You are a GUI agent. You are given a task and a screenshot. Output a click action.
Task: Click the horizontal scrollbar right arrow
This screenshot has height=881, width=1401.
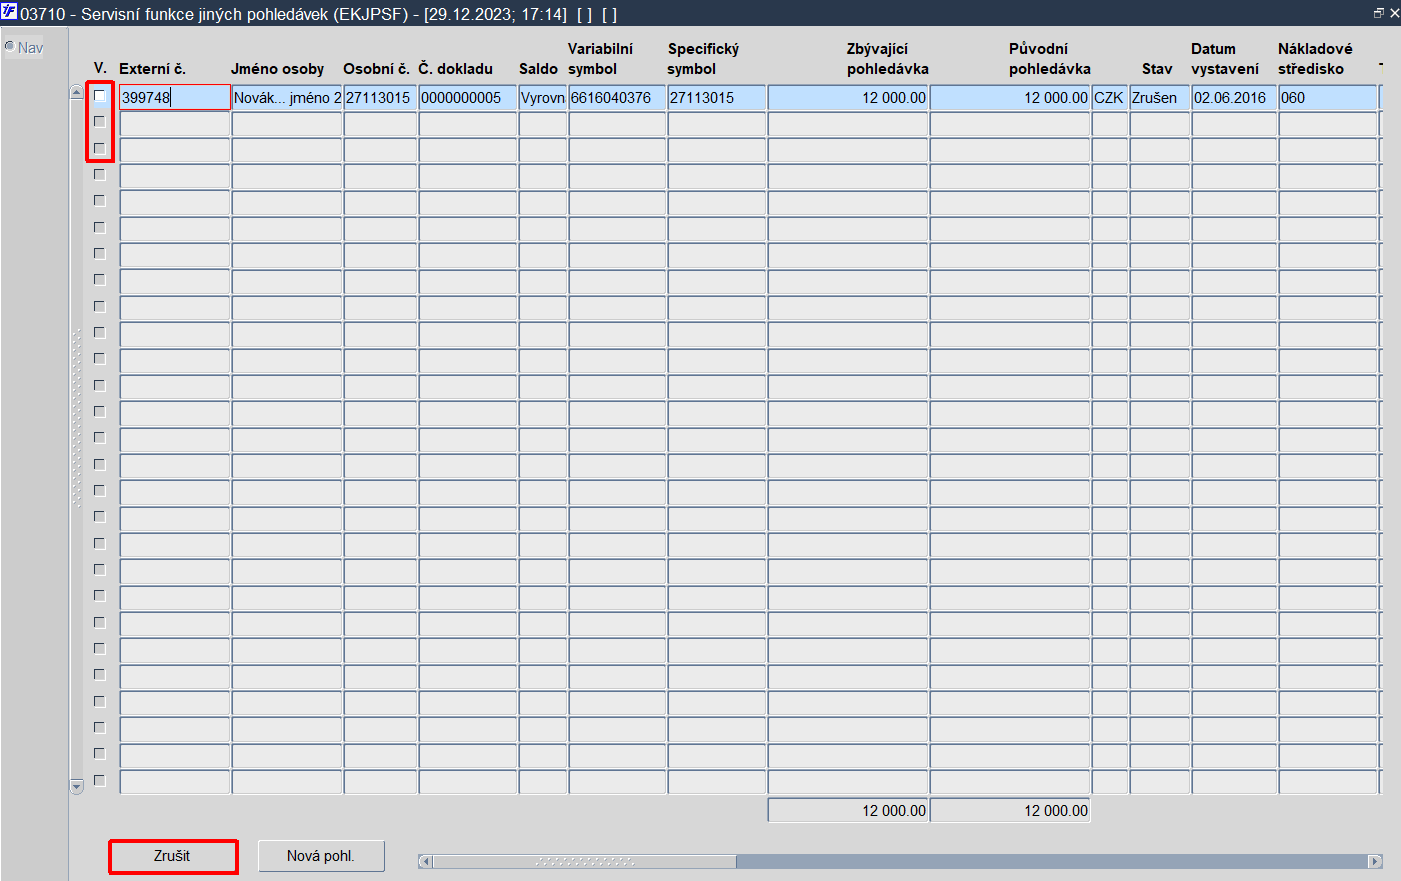(1375, 861)
